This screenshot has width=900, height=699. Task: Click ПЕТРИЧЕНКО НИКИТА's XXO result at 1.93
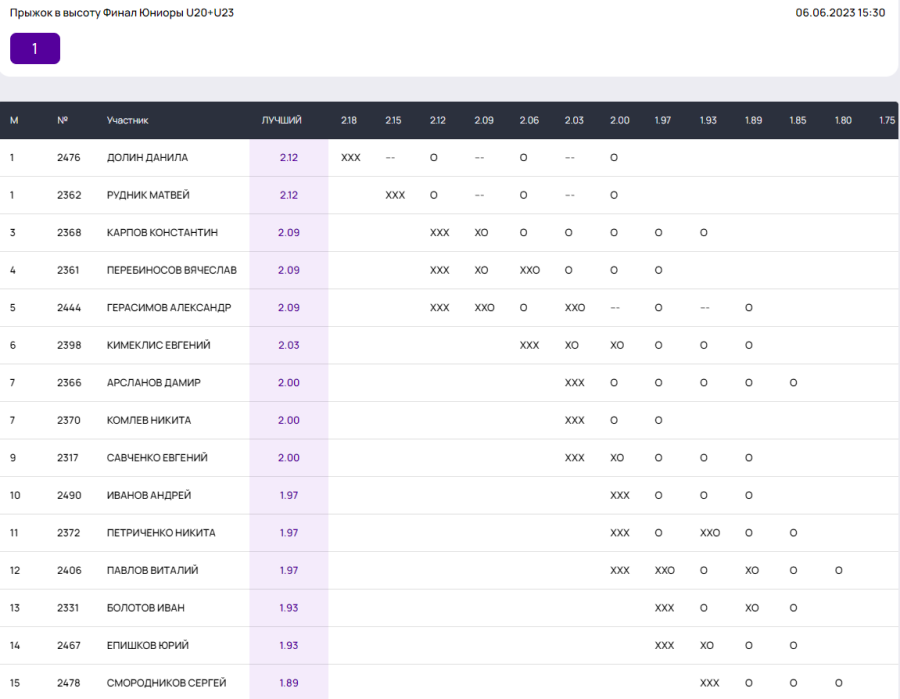pyautogui.click(x=709, y=533)
